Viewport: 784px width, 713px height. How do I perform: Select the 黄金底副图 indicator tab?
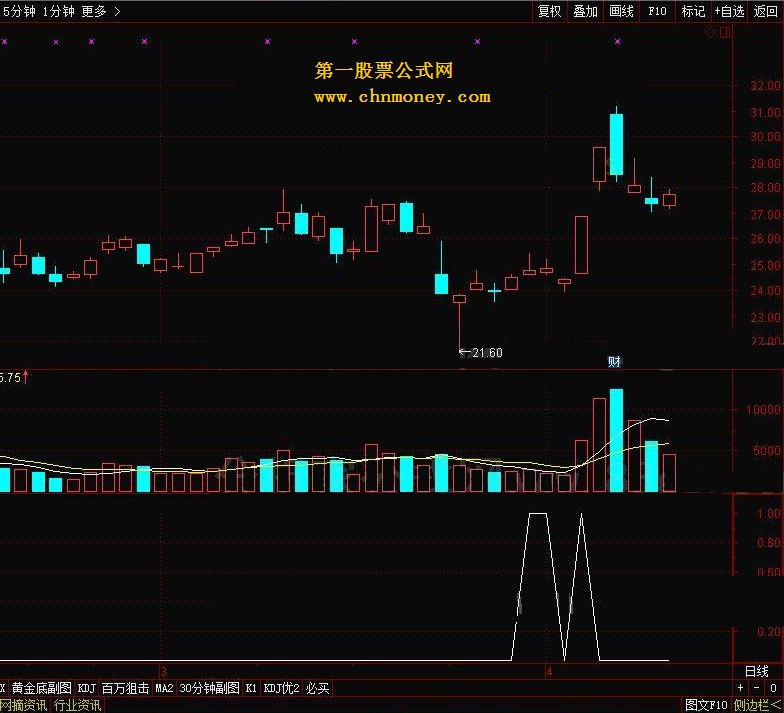(x=42, y=688)
